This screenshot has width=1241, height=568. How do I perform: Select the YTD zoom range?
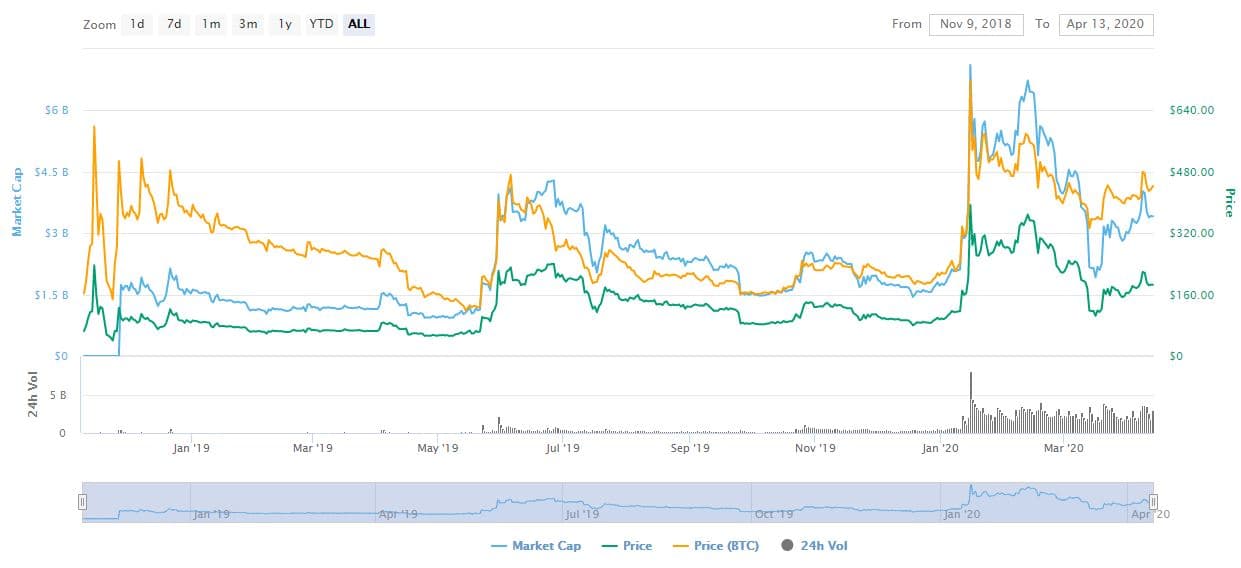coord(321,24)
